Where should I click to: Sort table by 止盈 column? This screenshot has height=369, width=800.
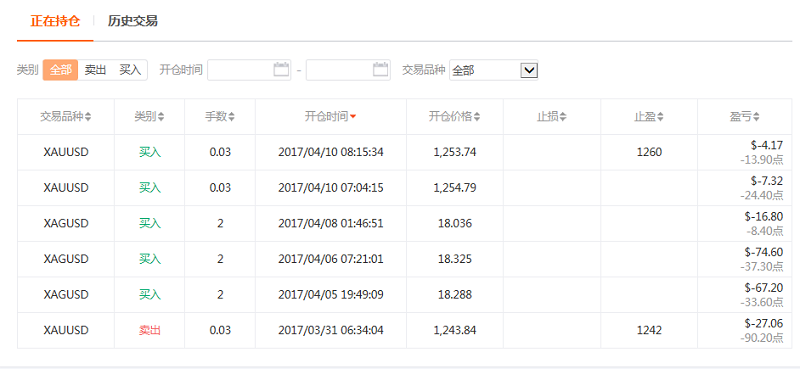point(649,117)
